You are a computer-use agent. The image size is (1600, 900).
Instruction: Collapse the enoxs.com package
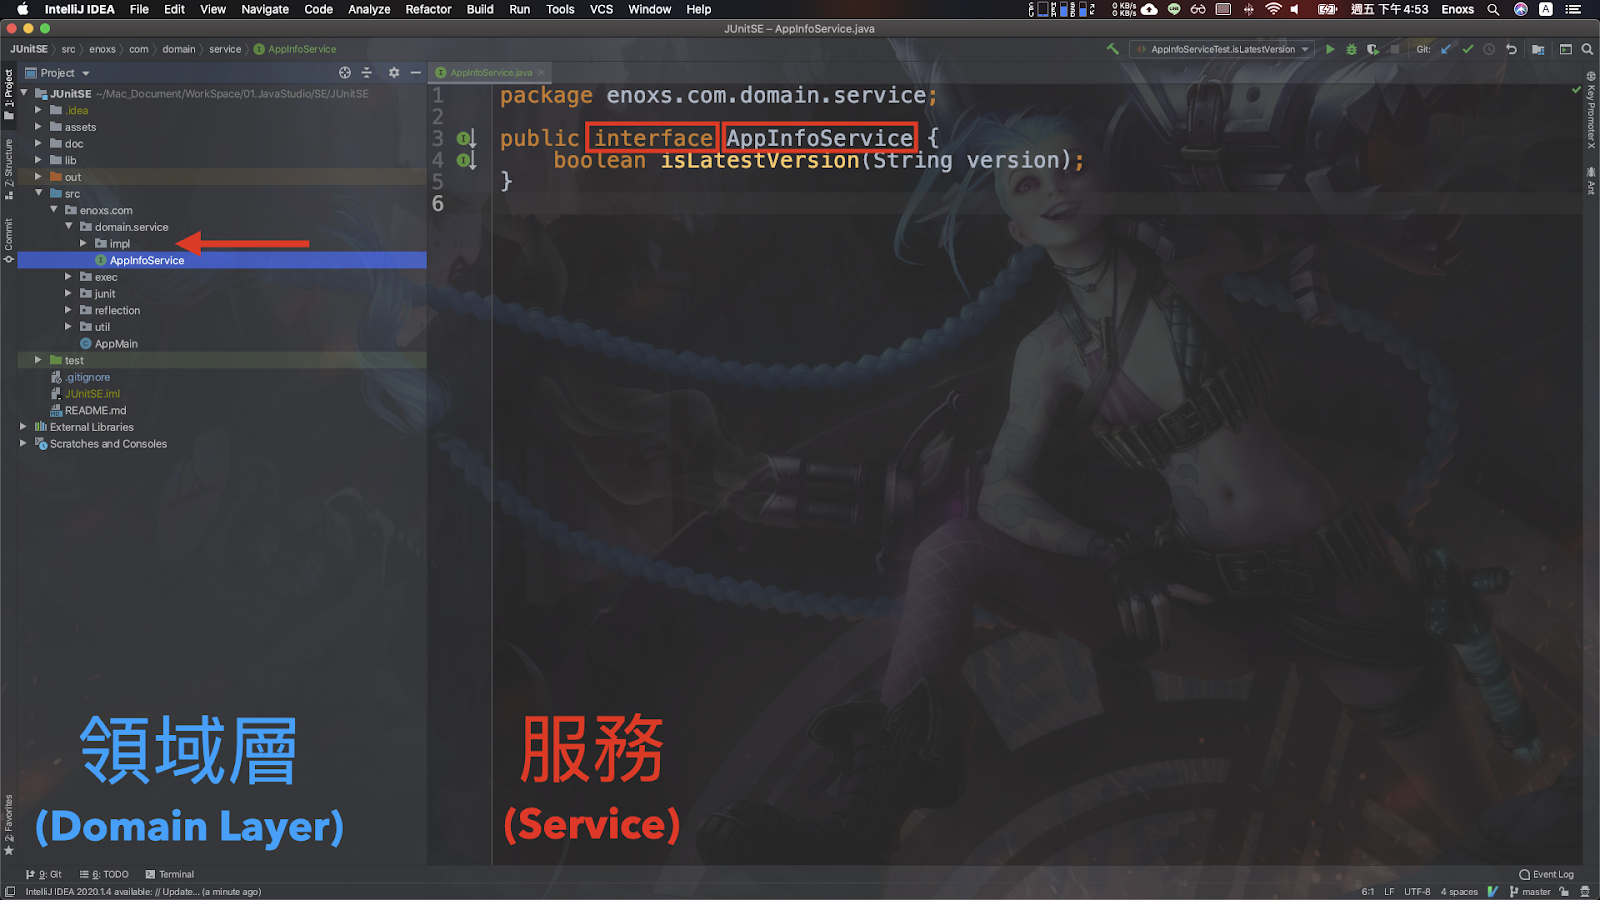[x=54, y=210]
